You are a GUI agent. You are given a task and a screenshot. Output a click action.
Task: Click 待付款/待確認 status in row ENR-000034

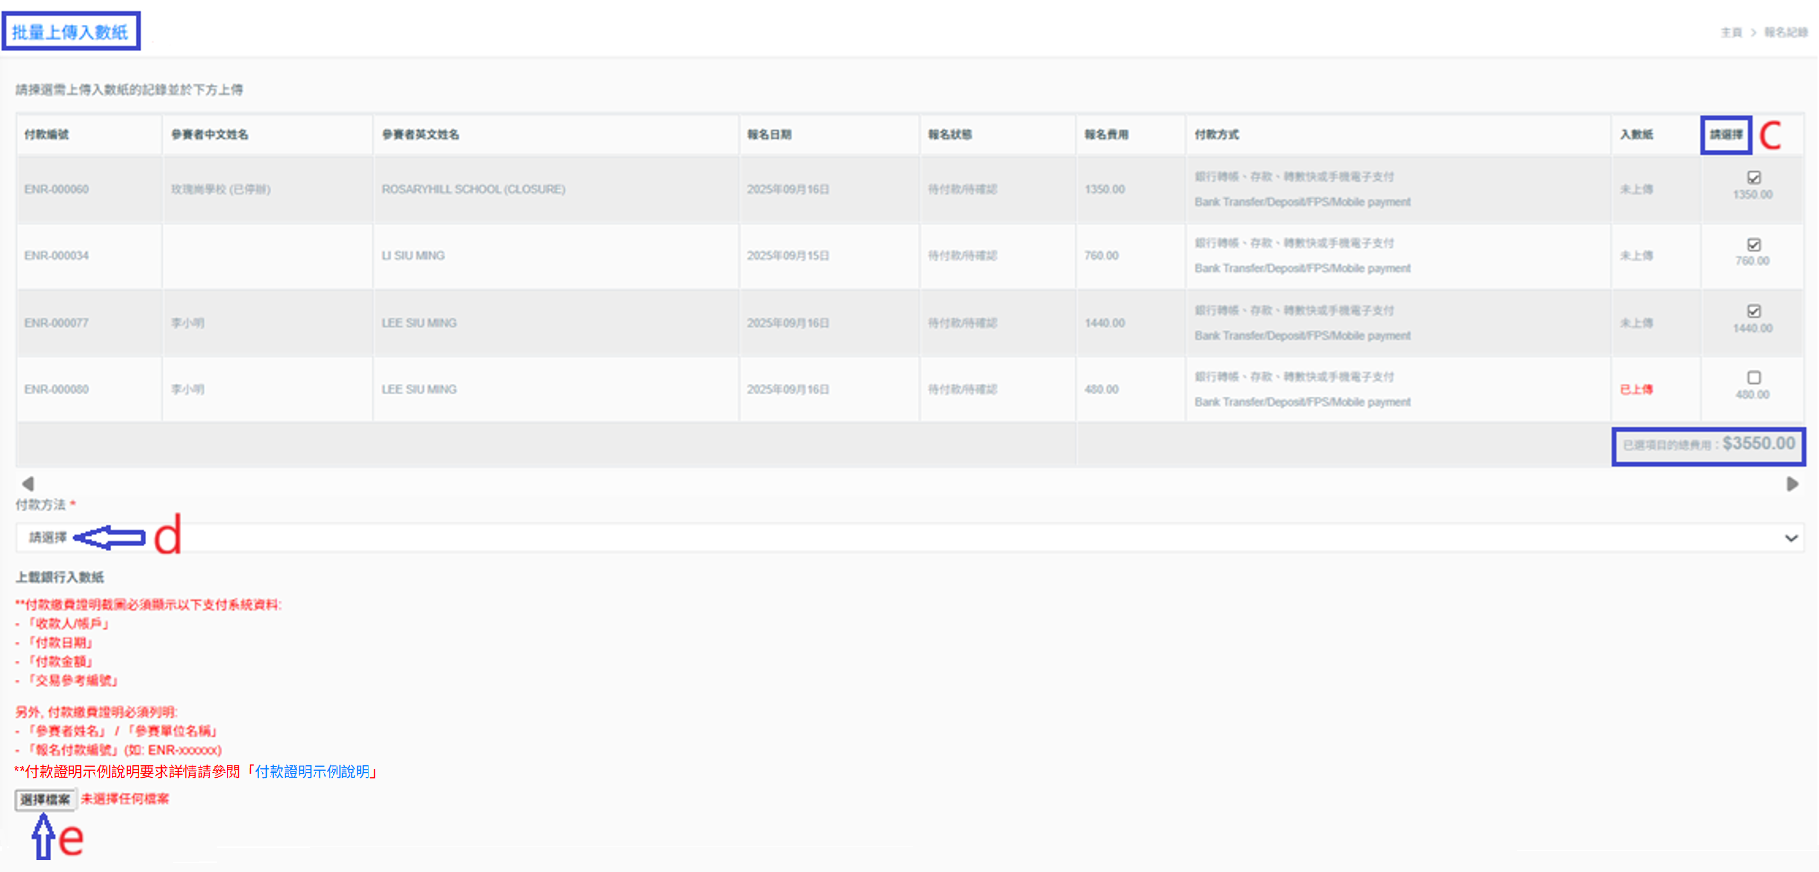click(963, 256)
